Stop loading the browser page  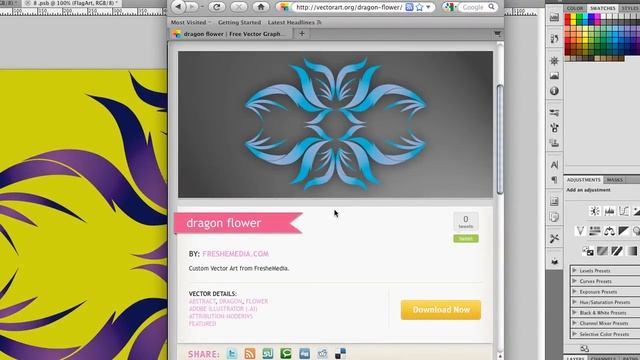tap(239, 7)
